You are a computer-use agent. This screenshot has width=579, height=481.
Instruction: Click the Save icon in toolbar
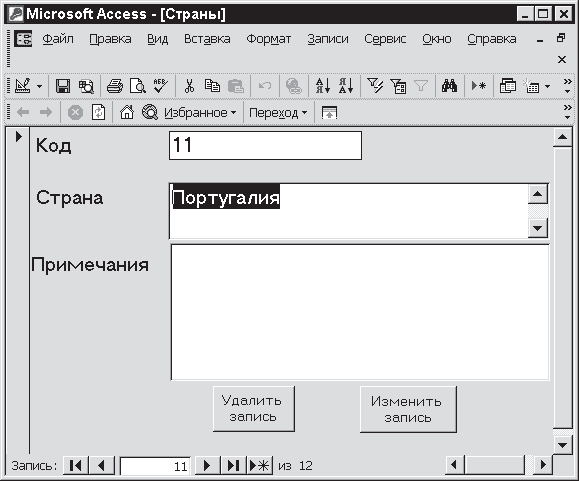pos(63,86)
